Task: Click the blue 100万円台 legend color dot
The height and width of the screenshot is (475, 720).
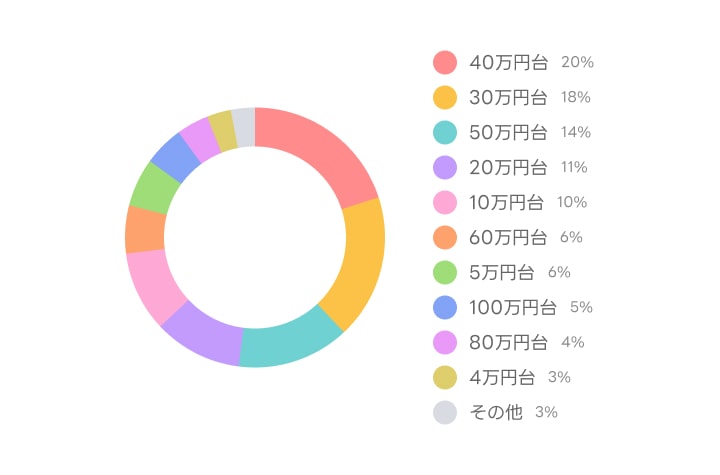Action: pyautogui.click(x=445, y=307)
